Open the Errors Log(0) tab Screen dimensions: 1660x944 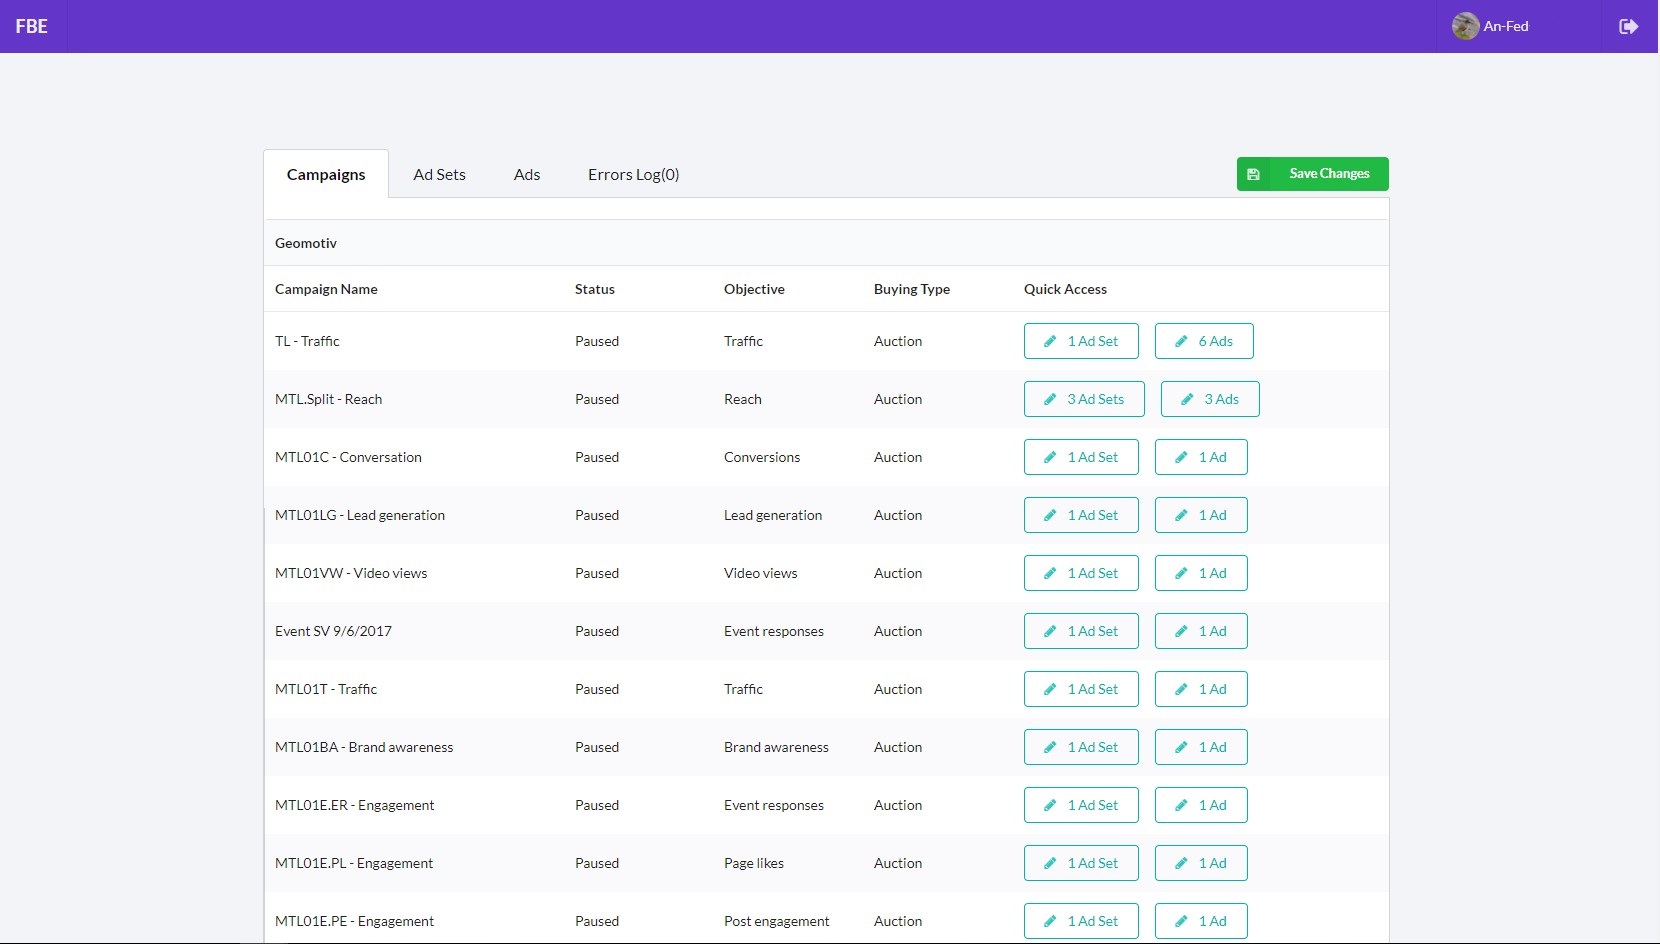633,174
